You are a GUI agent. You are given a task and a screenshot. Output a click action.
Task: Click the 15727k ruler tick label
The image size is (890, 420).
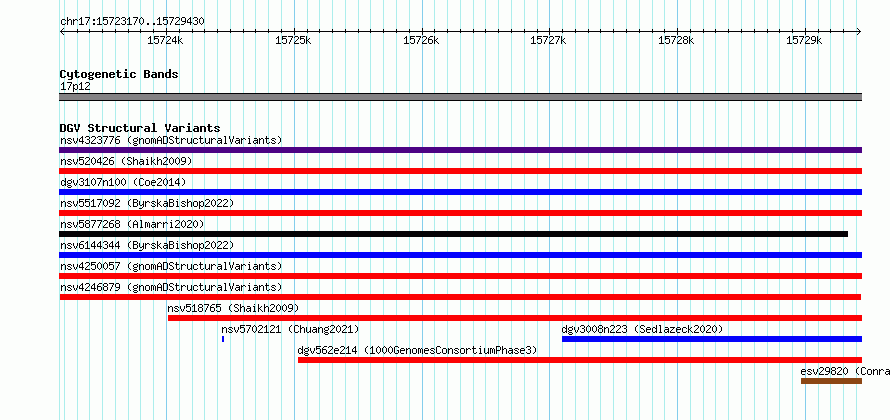click(x=548, y=40)
